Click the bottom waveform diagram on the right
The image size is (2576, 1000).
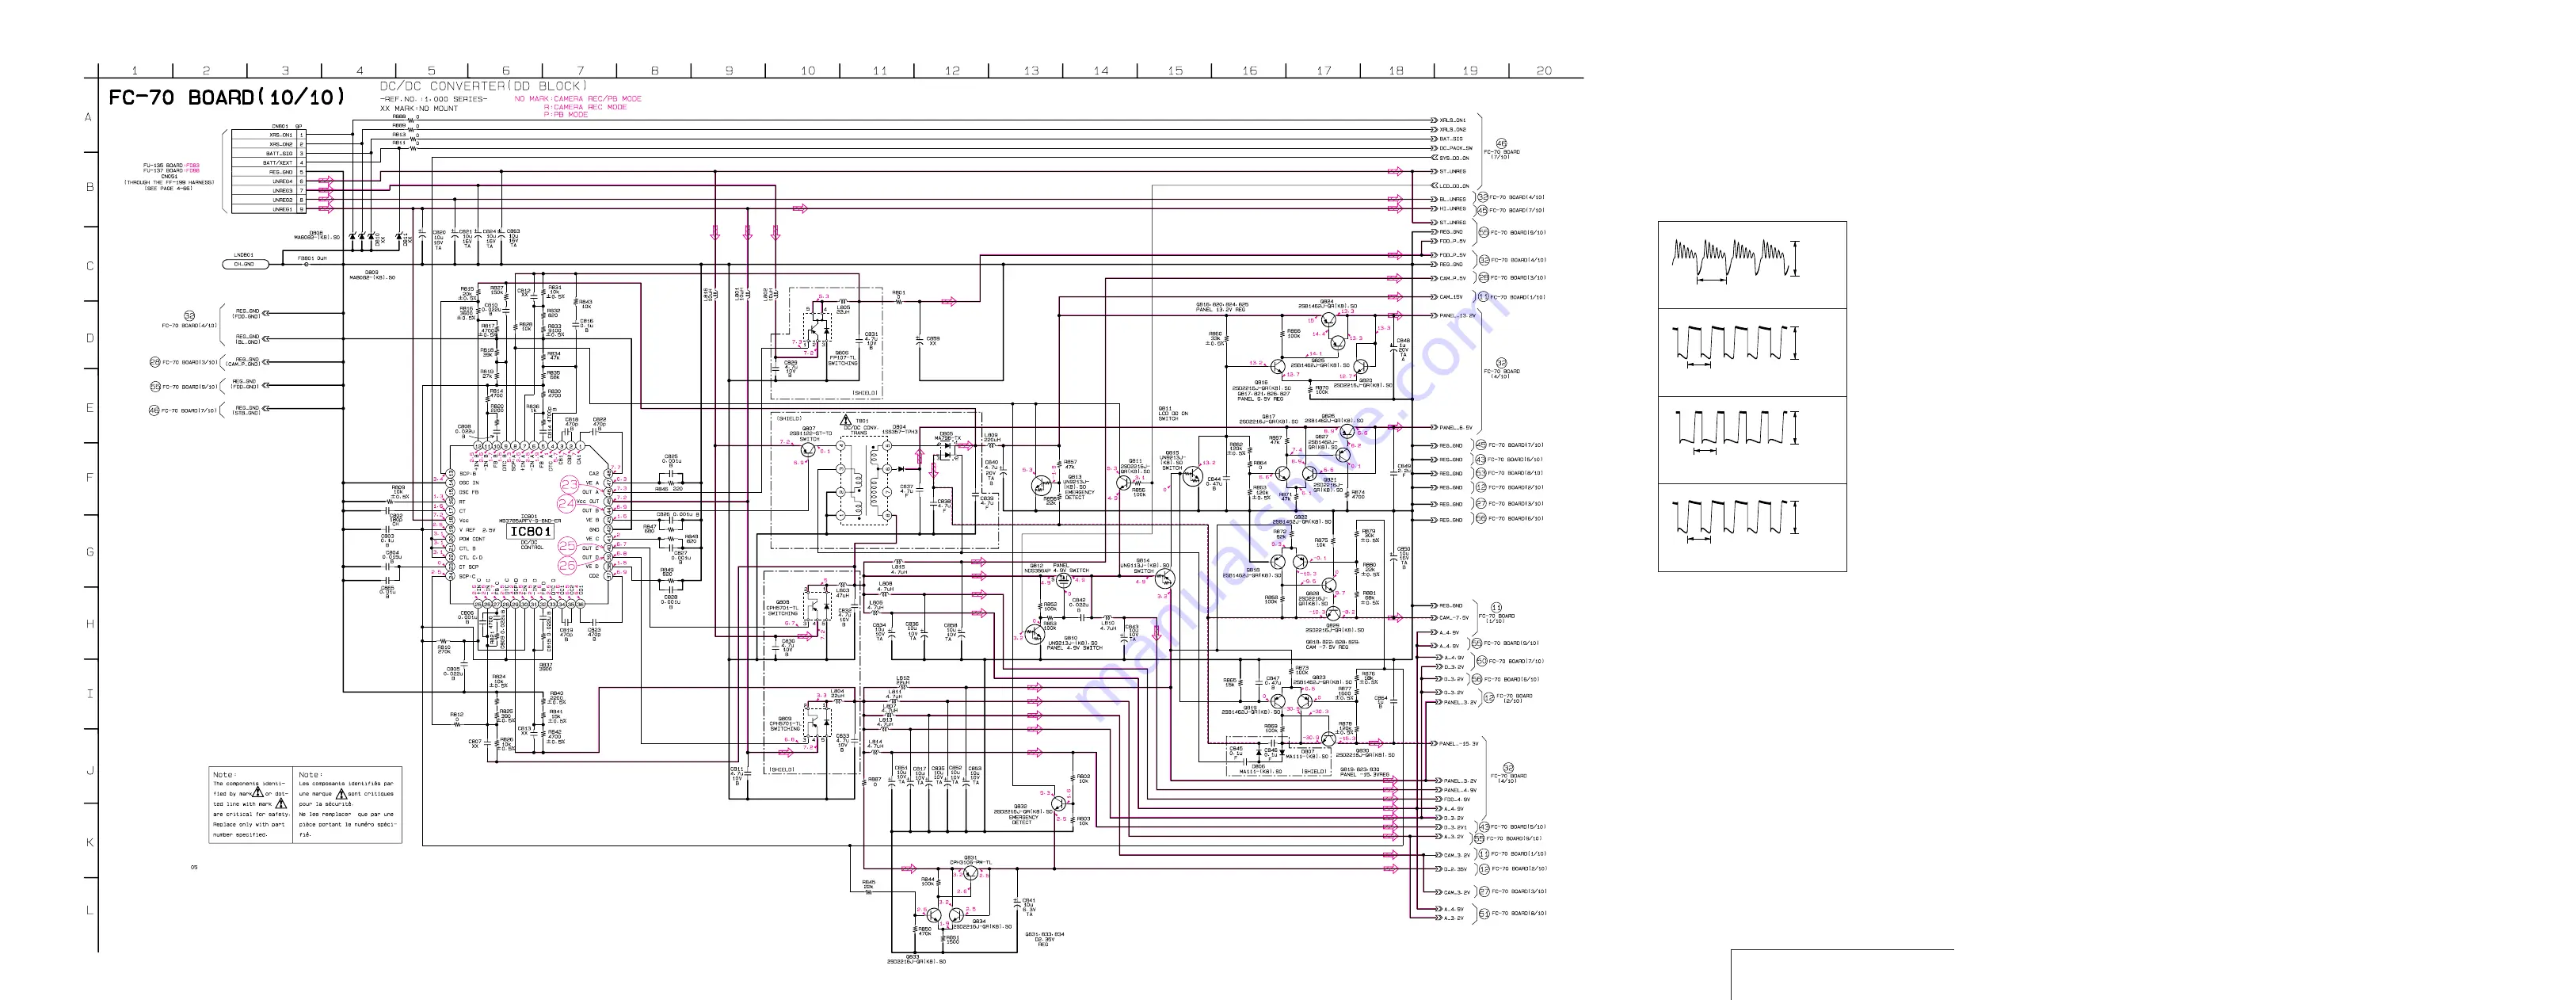(x=1752, y=528)
